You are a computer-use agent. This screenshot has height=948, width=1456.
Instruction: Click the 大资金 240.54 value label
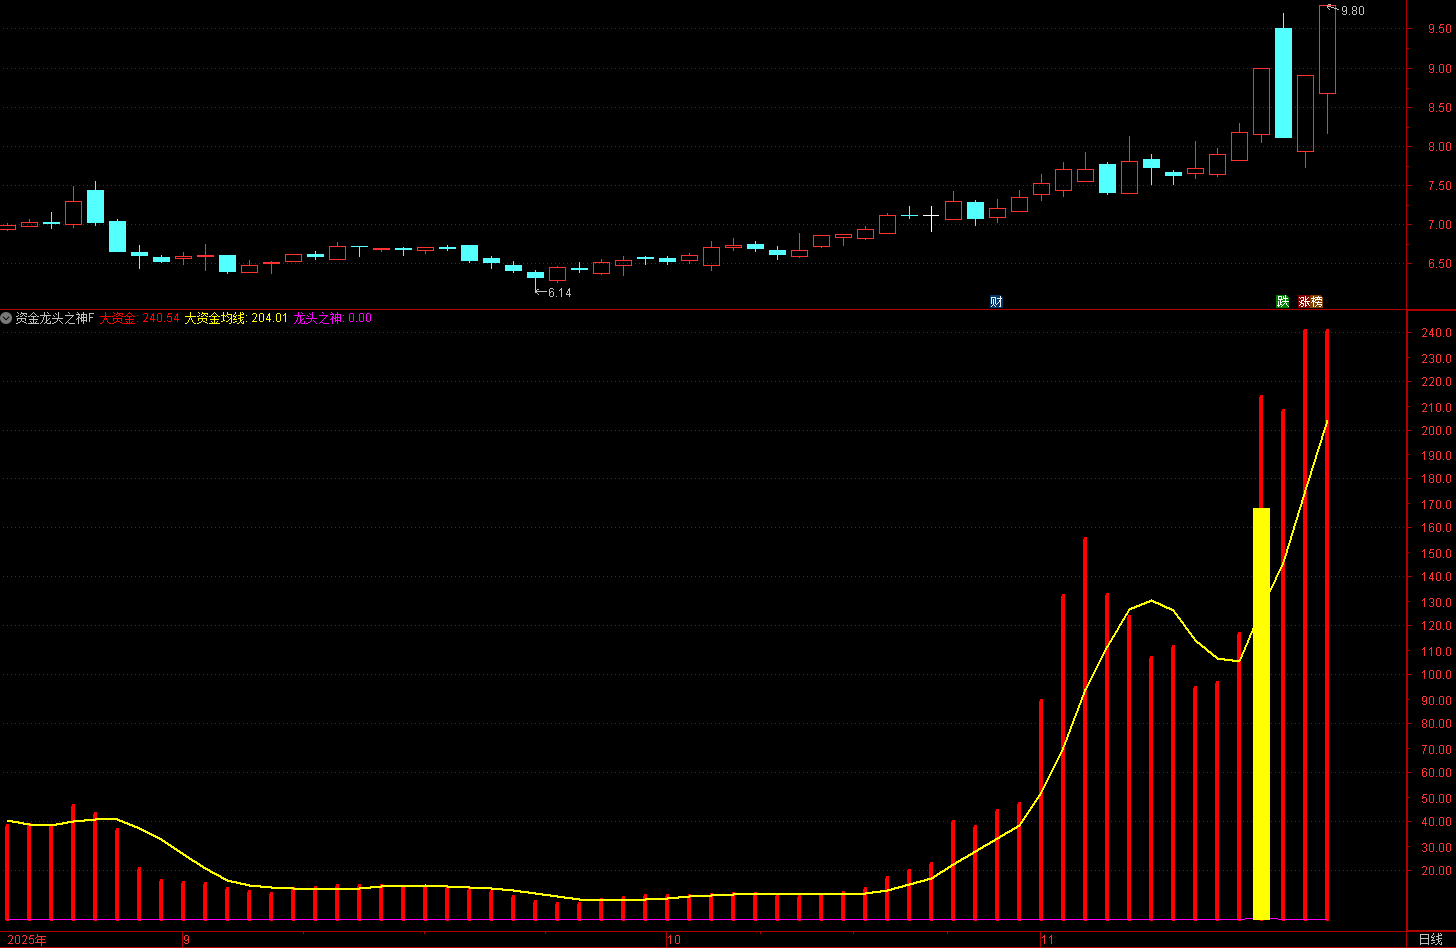(139, 318)
